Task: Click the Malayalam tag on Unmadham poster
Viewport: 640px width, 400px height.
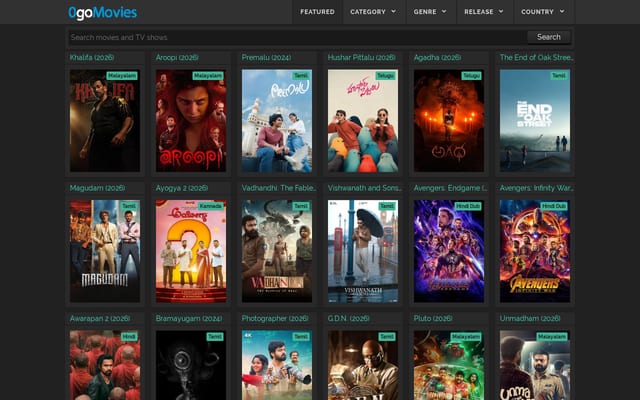Action: coord(552,337)
